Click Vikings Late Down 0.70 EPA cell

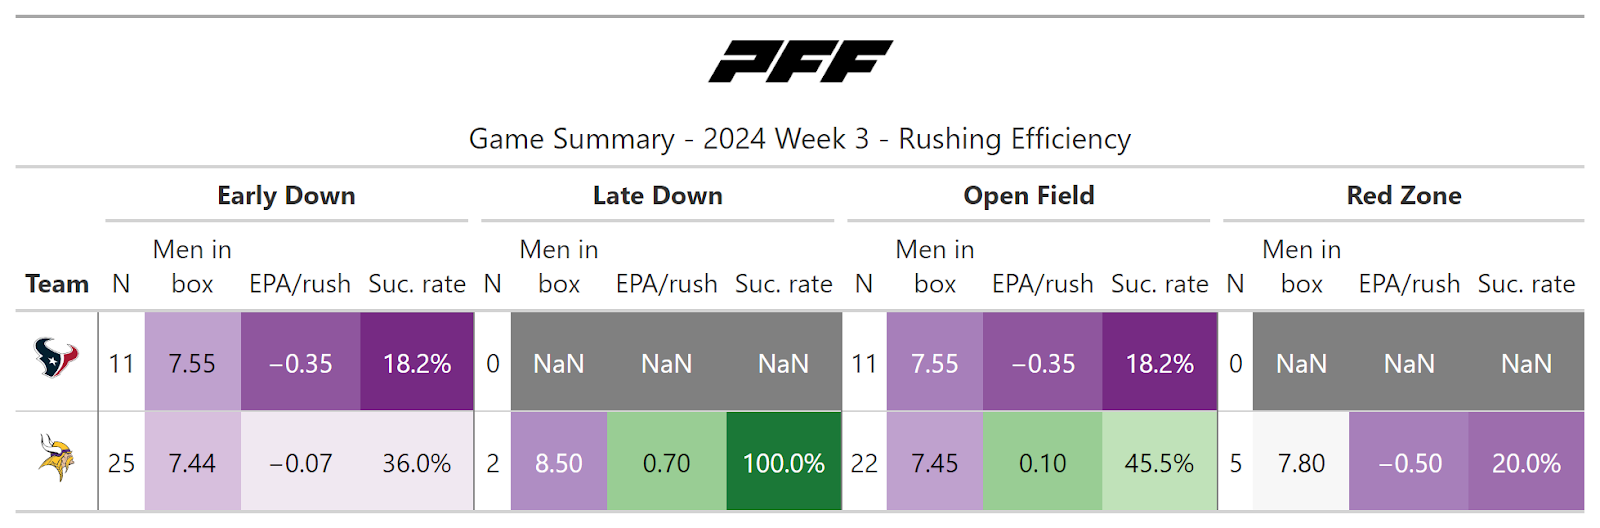(666, 463)
